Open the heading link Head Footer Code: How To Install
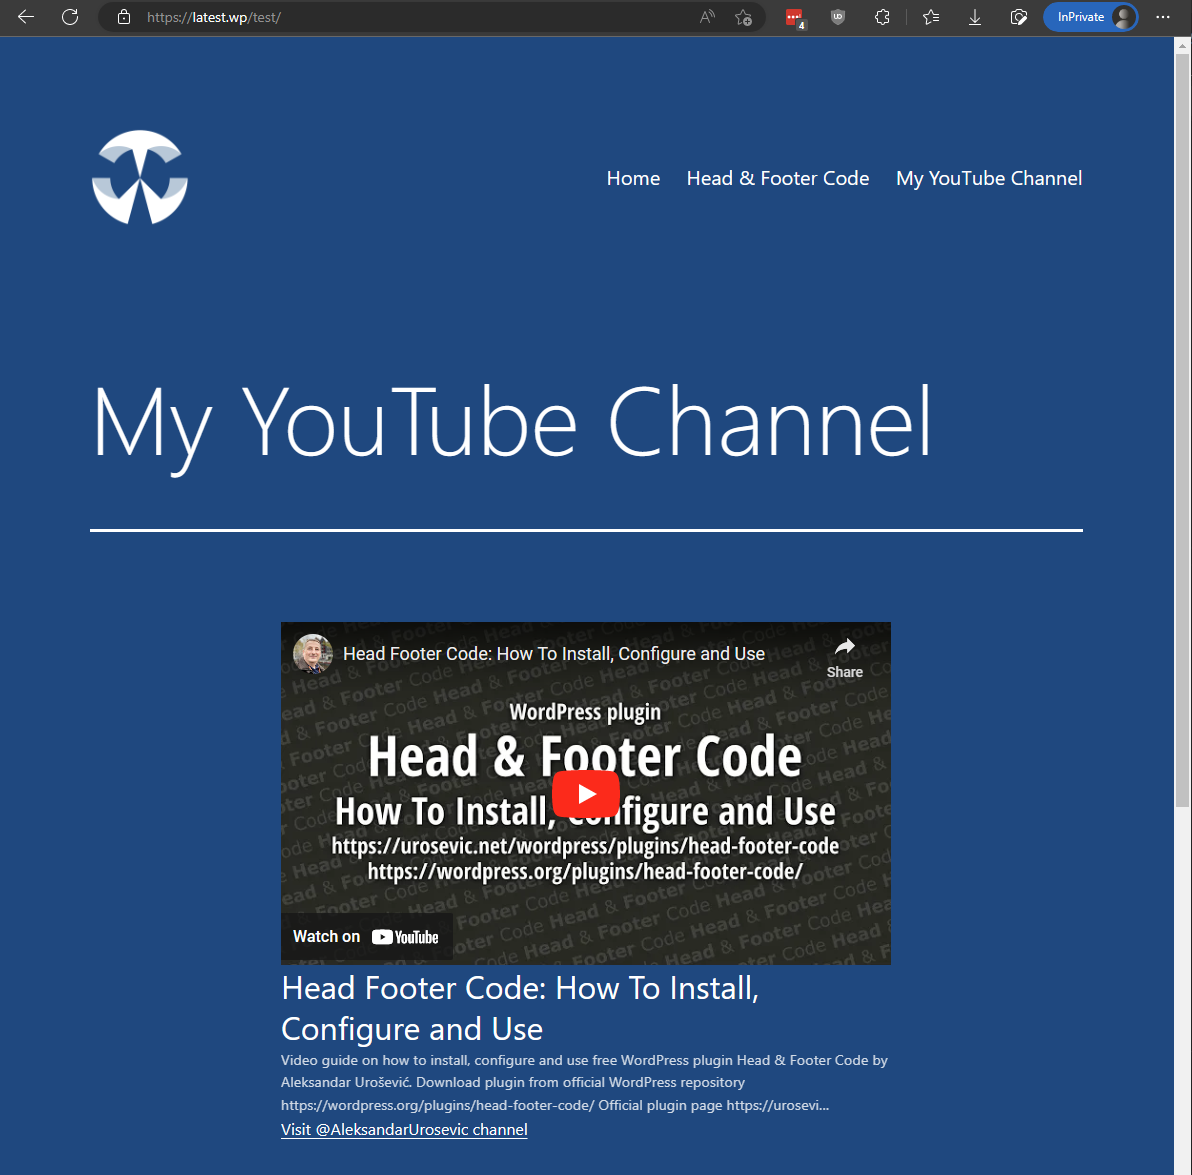 pyautogui.click(x=520, y=1008)
